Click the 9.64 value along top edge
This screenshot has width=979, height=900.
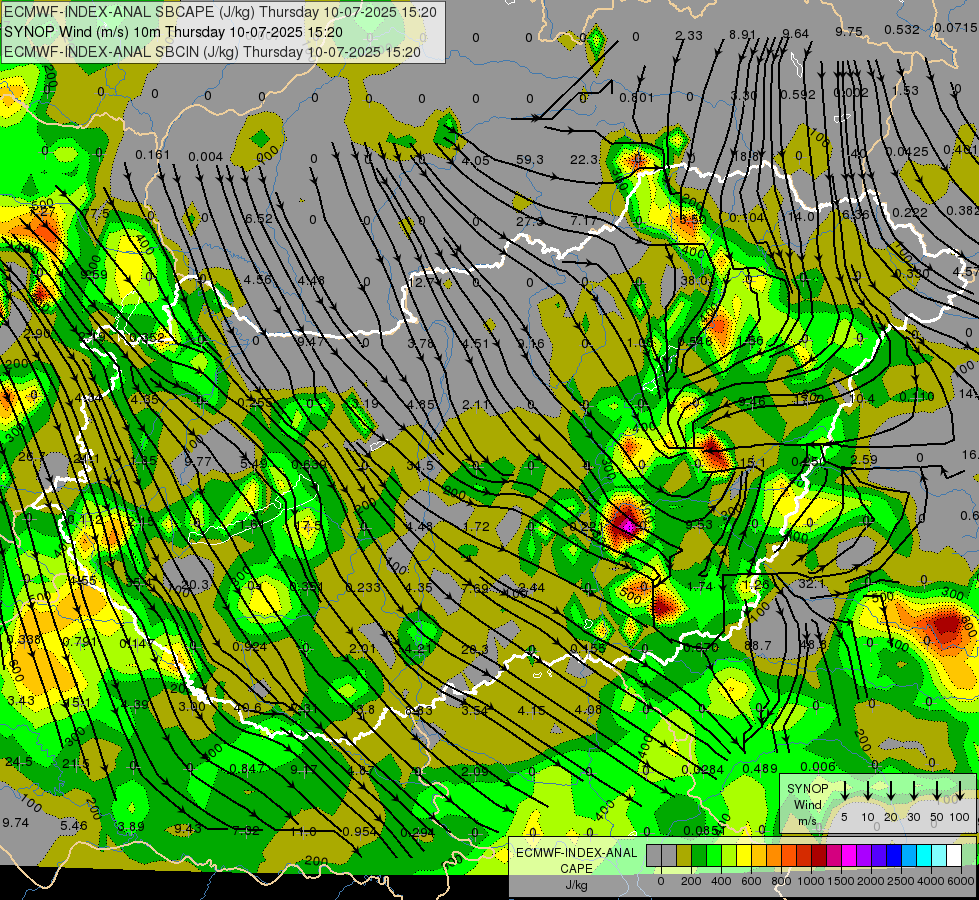(795, 34)
